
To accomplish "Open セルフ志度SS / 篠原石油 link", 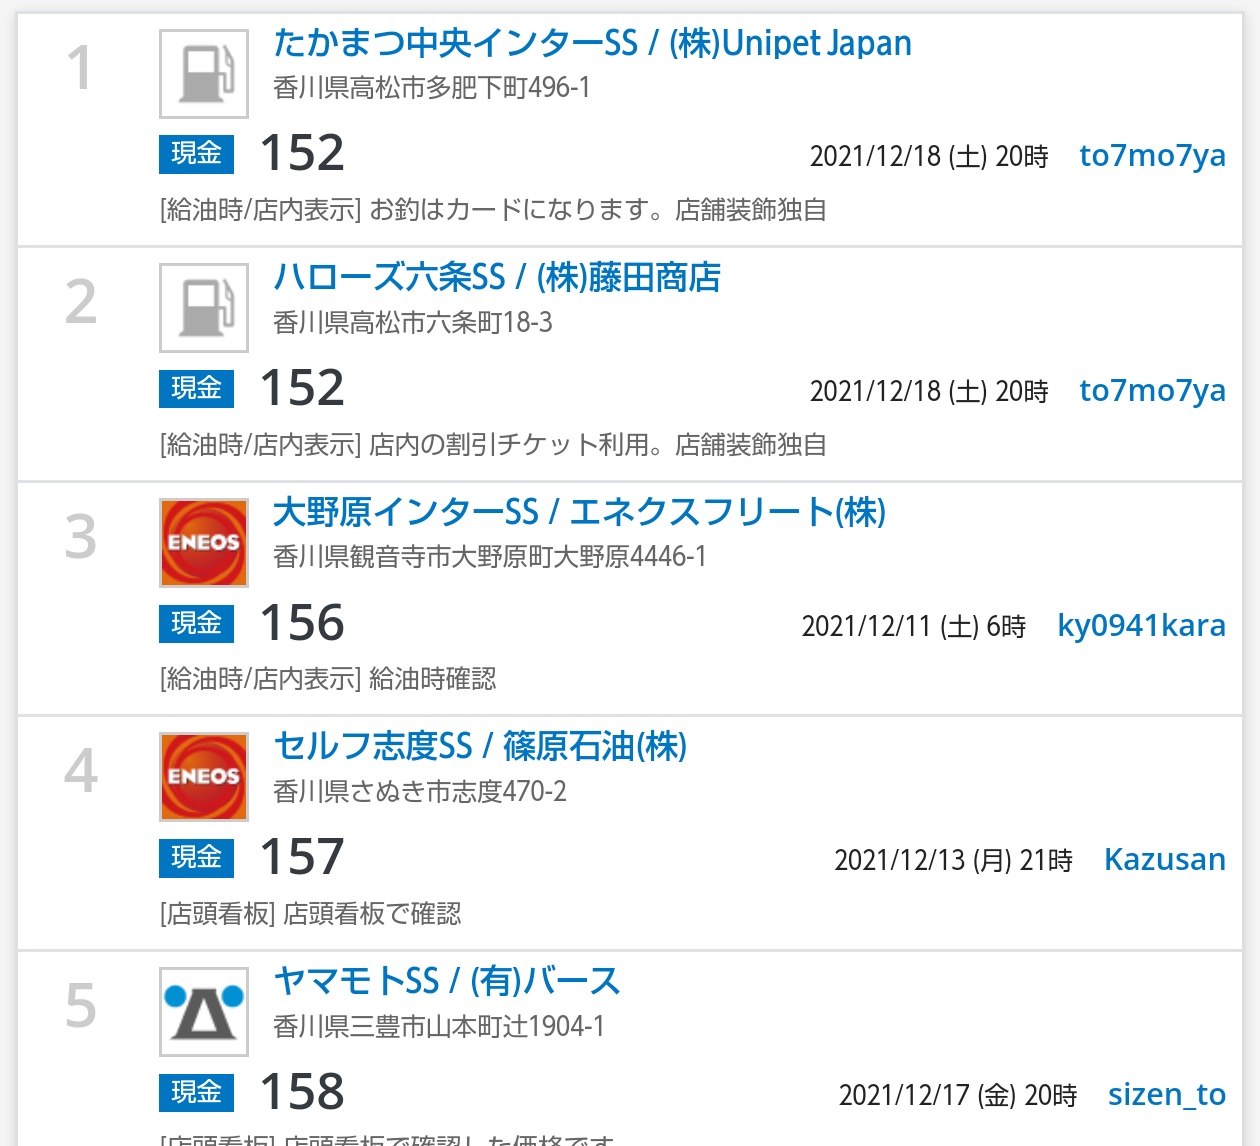I will click(x=480, y=746).
